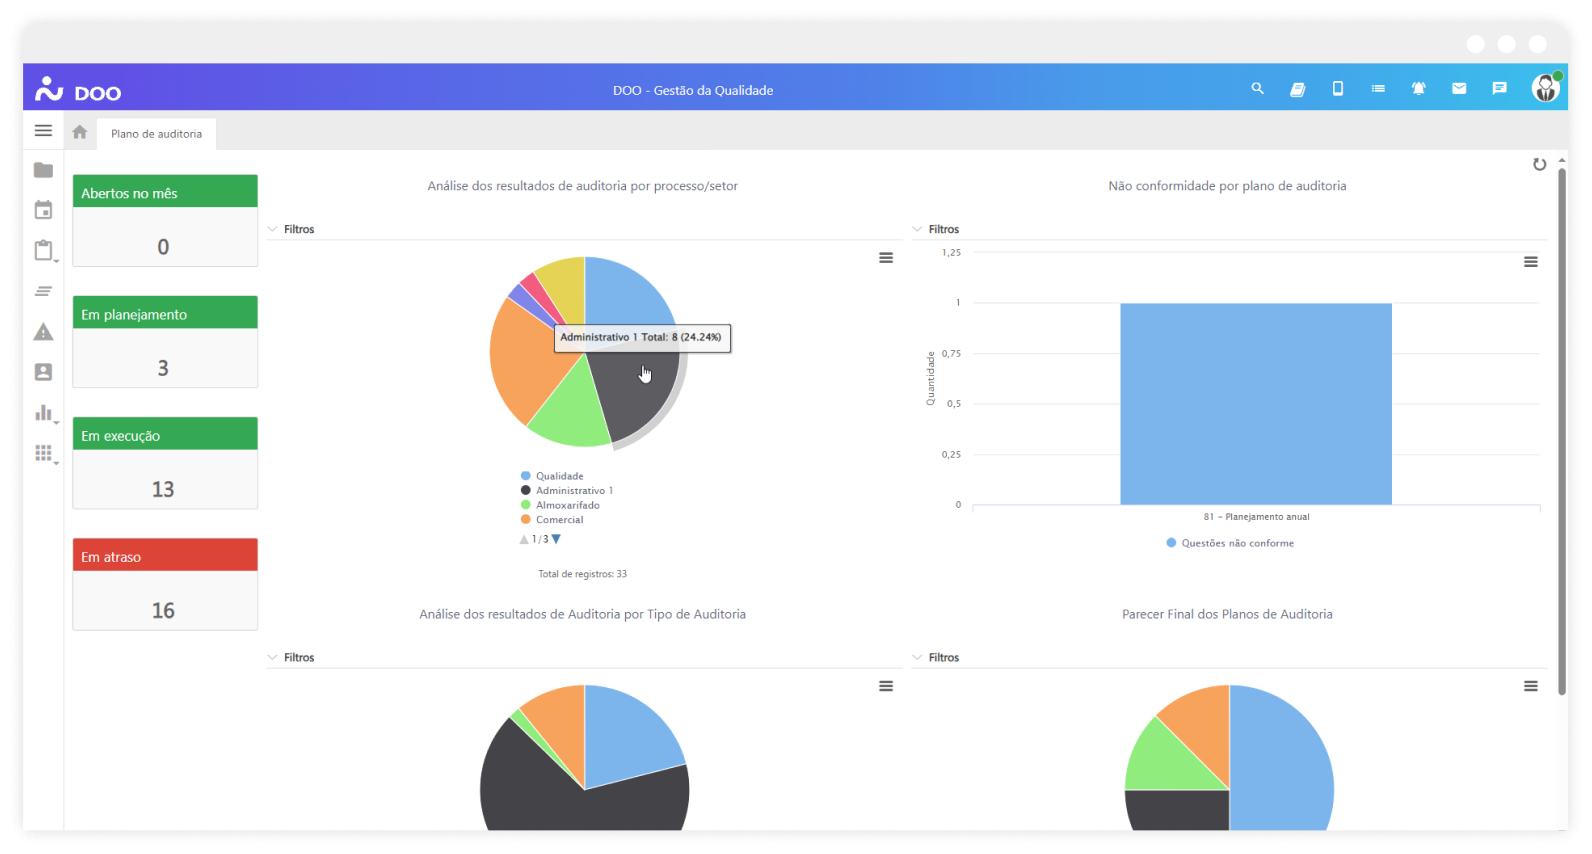Click the blue Planejamento anual bar
The width and height of the screenshot is (1592, 854).
point(1256,404)
